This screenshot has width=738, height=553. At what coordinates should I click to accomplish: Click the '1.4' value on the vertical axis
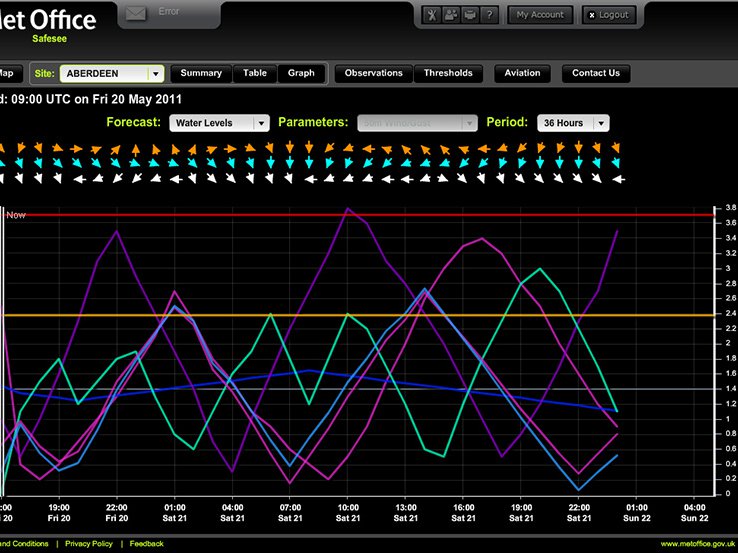pos(730,388)
